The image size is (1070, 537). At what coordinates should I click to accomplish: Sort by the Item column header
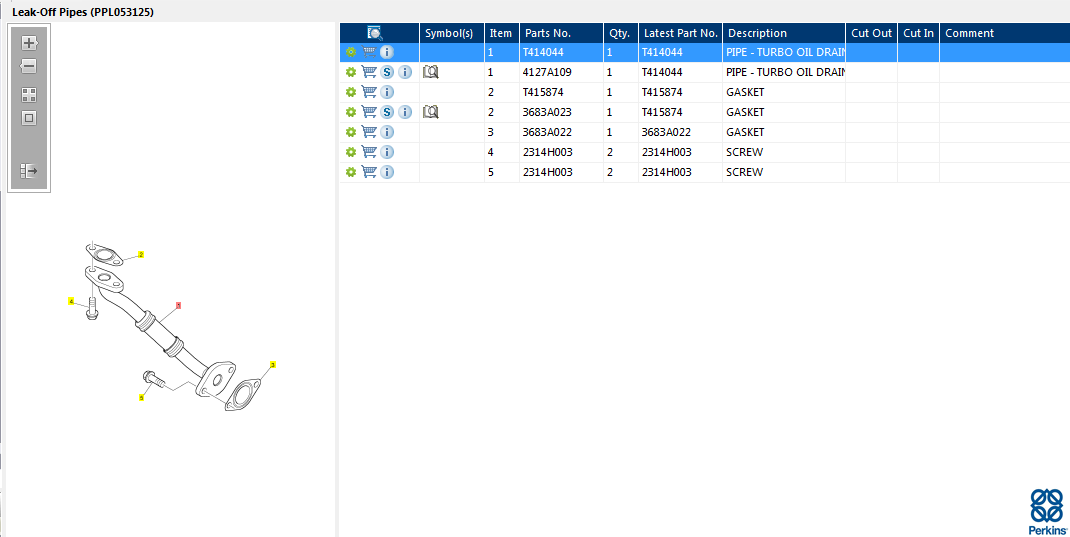coord(502,33)
